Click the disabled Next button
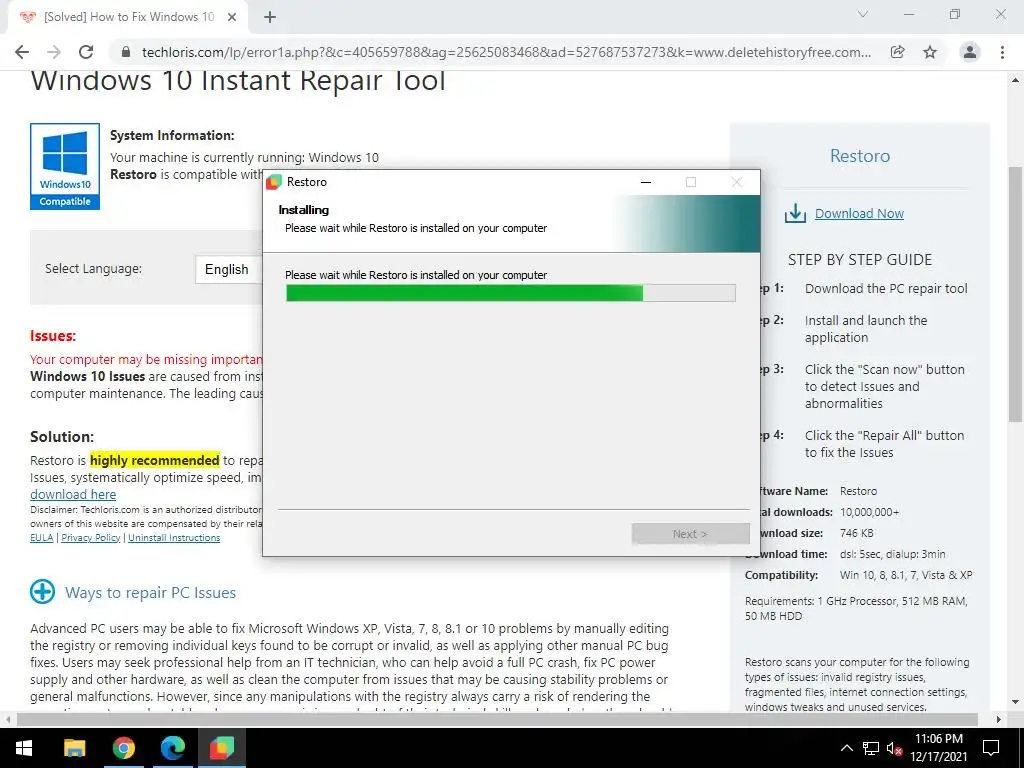 (x=690, y=534)
